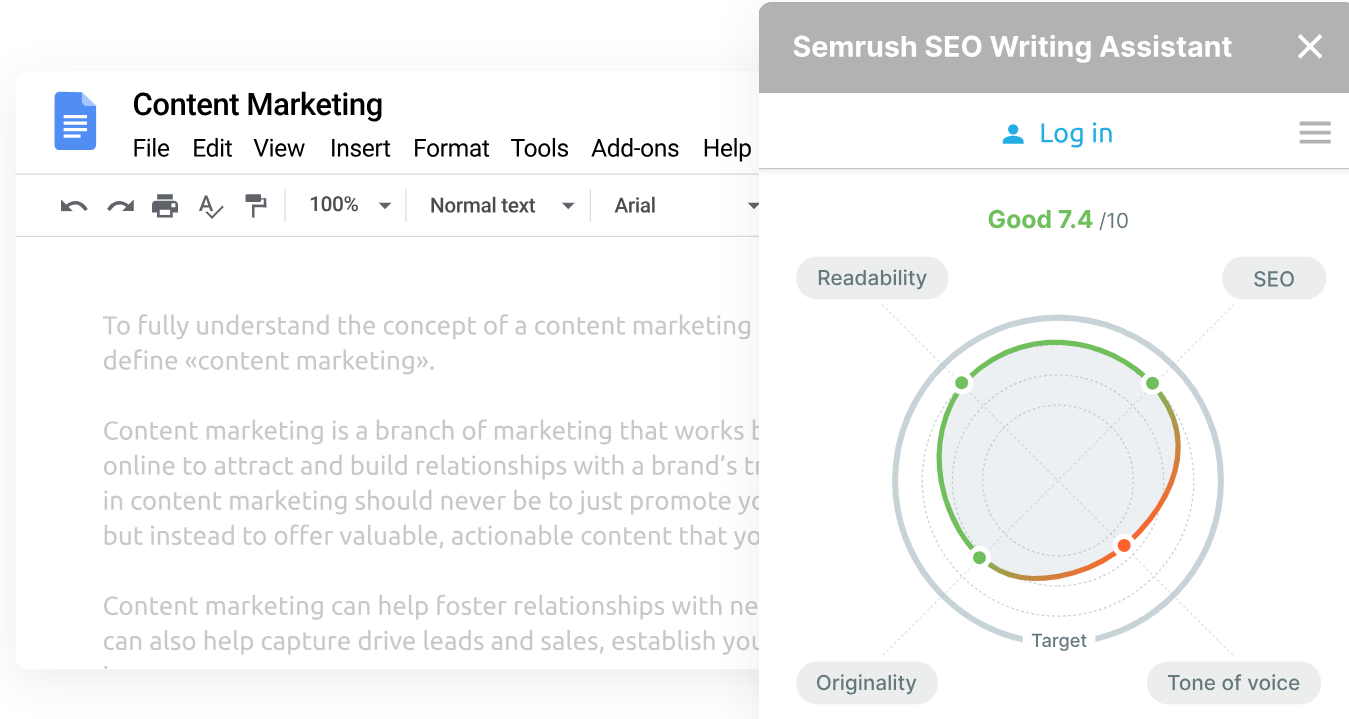
Task: Click the Log in link
Action: pos(1076,133)
